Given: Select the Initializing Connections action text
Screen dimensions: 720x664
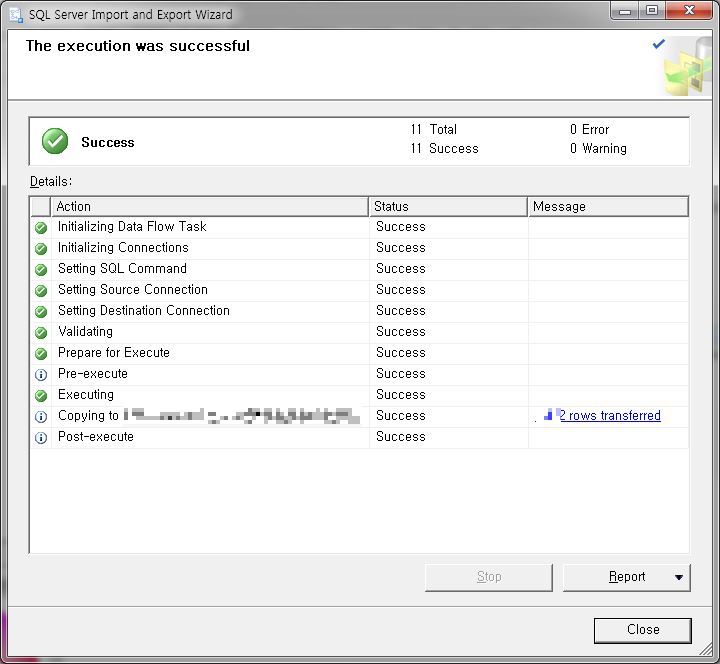Looking at the screenshot, I should coord(123,248).
